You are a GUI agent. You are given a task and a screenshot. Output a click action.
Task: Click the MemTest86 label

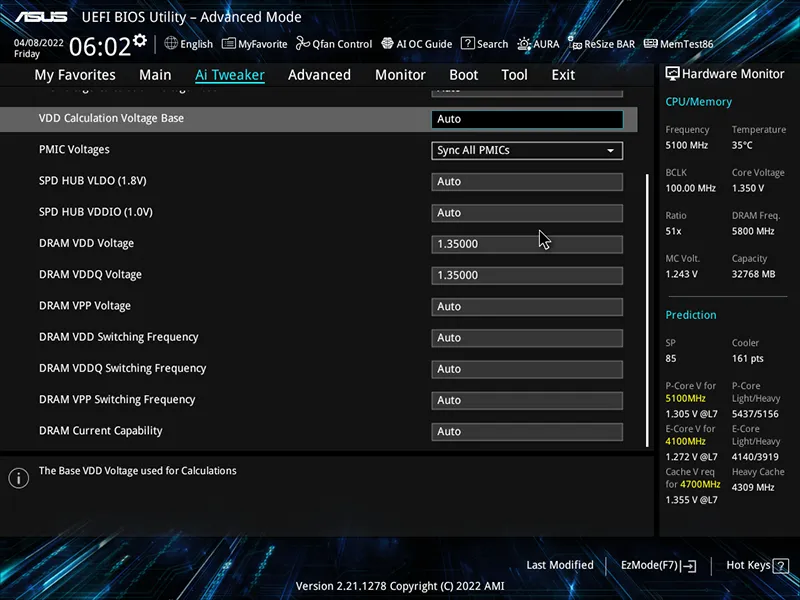pos(687,44)
